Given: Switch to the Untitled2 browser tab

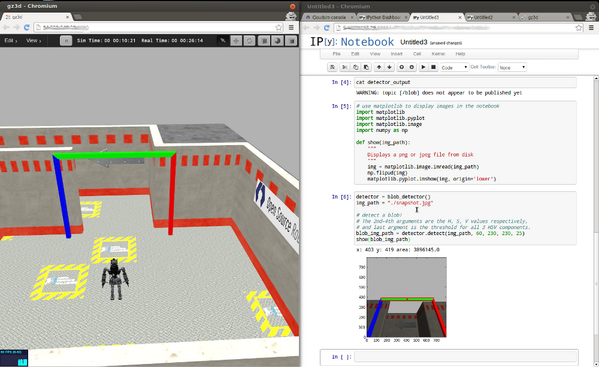Looking at the screenshot, I should click(490, 17).
